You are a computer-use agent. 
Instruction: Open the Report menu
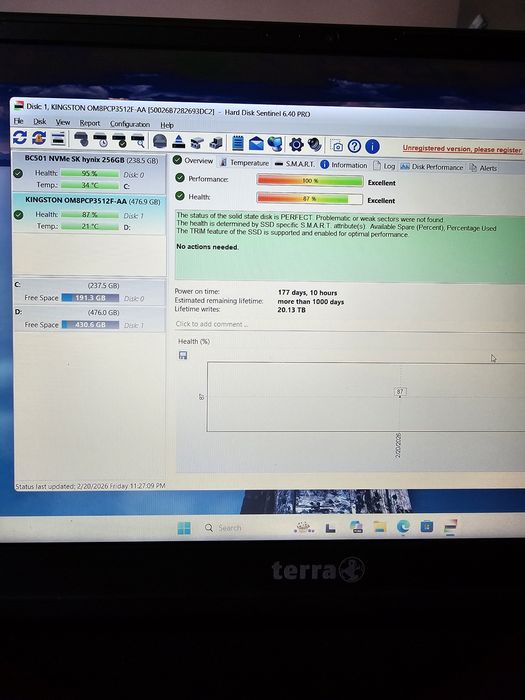tap(90, 123)
